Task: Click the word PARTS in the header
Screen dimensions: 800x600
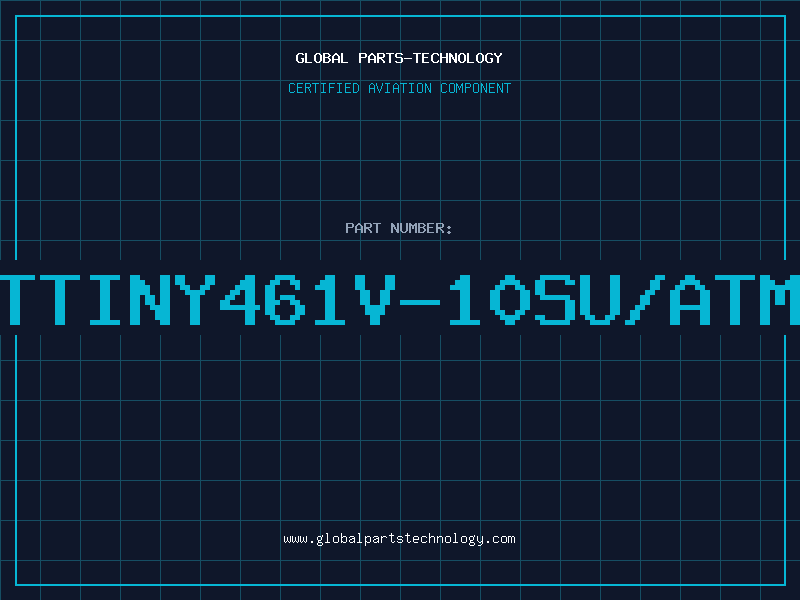Action: (x=381, y=58)
